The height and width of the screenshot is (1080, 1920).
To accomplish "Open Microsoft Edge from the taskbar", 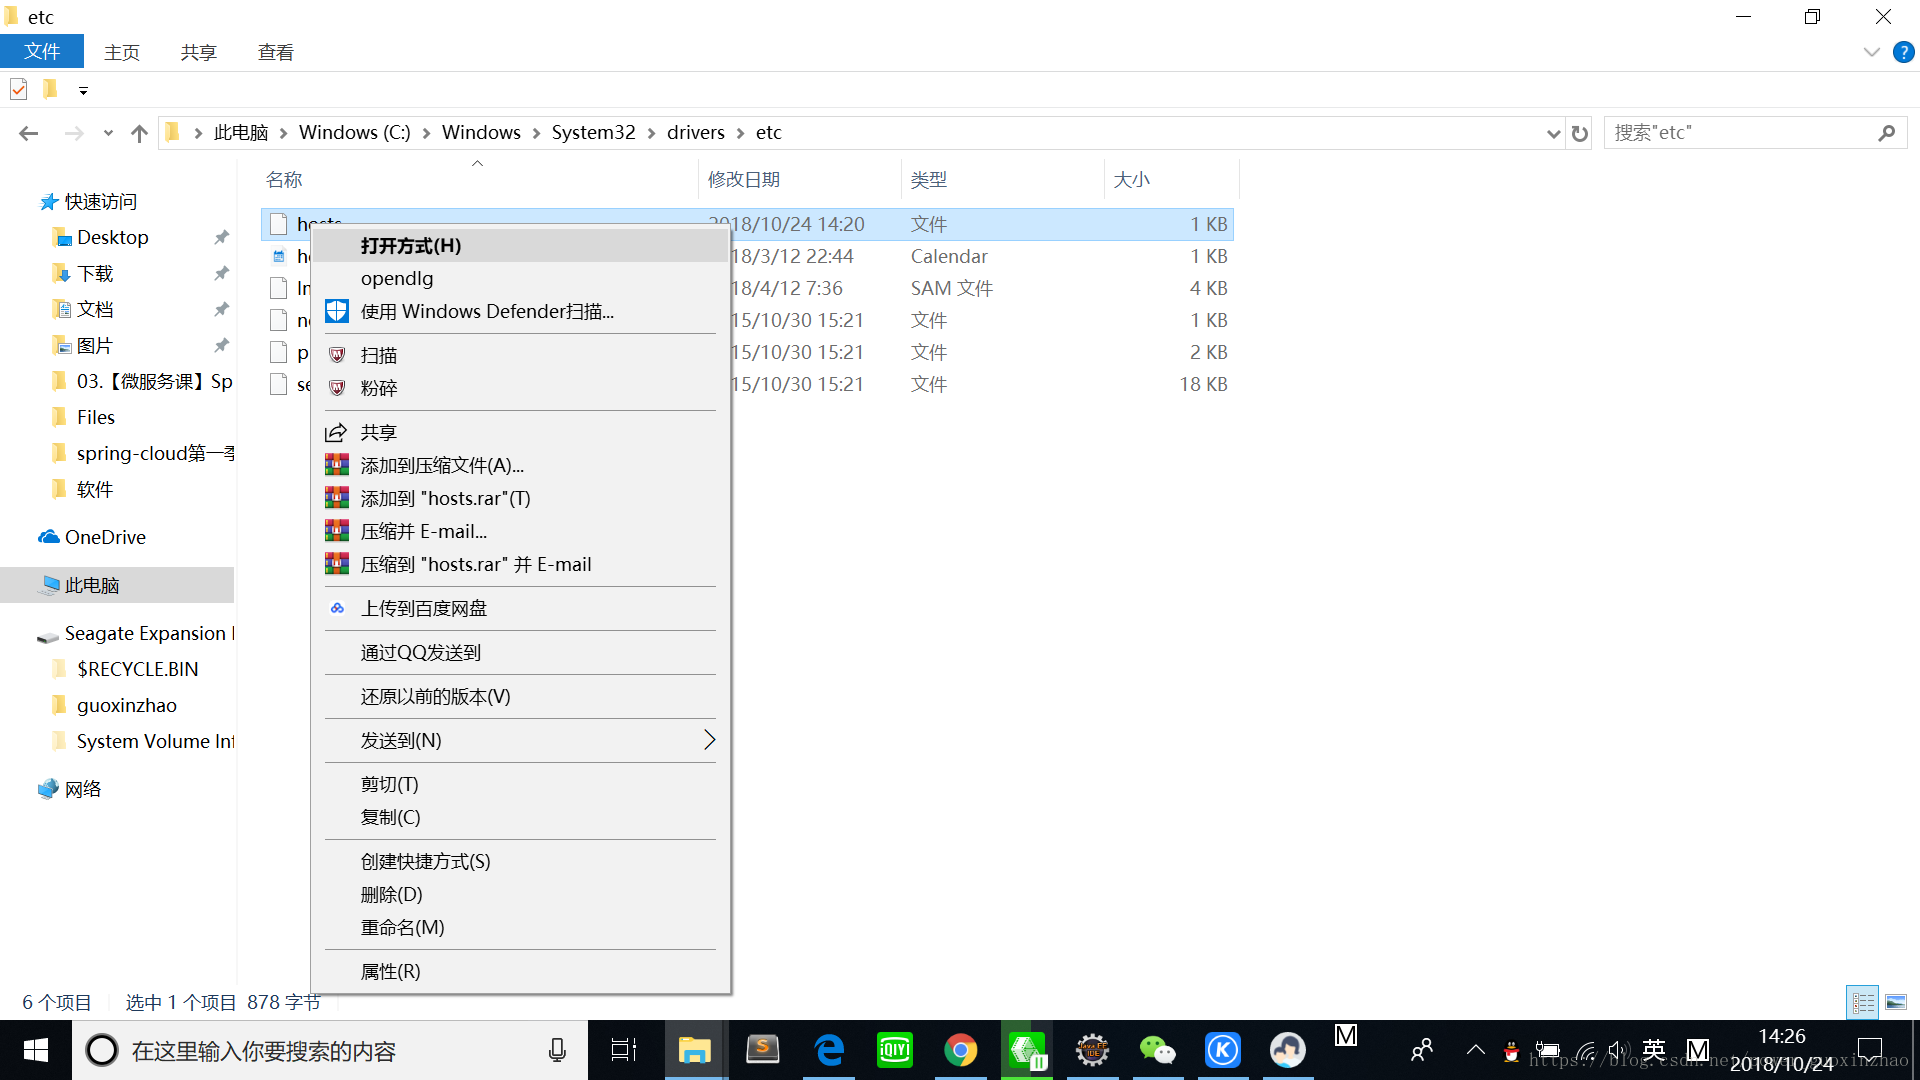I will click(829, 1050).
